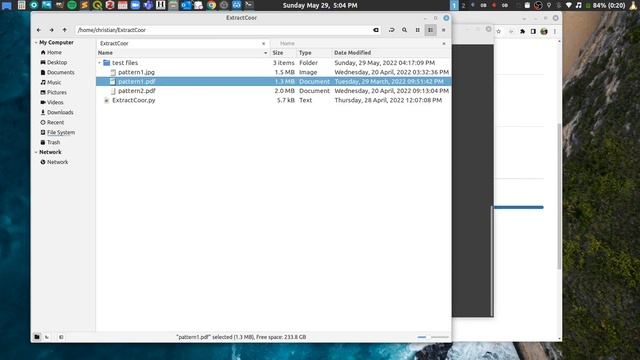The width and height of the screenshot is (640, 360).
Task: Open the Wi-Fi network indicator
Action: pos(569,5)
